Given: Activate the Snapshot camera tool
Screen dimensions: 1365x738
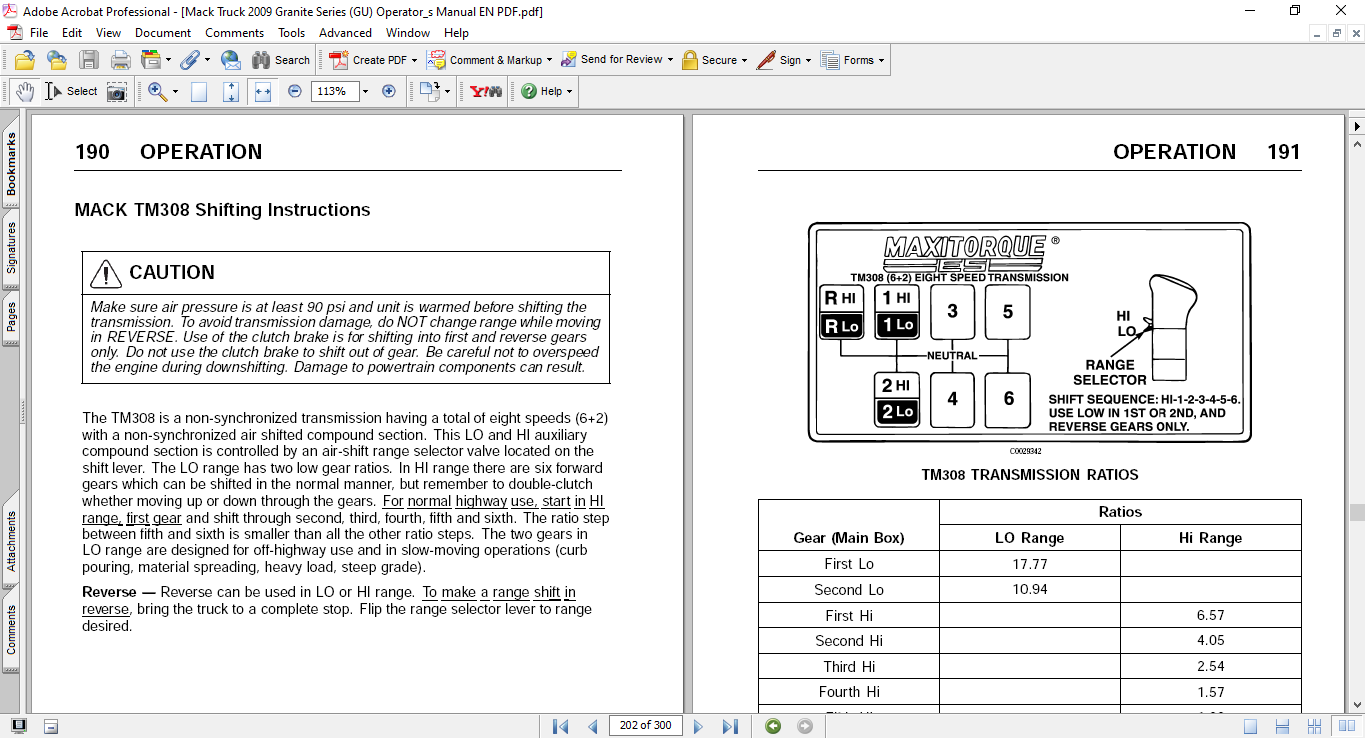Looking at the screenshot, I should click(x=117, y=91).
